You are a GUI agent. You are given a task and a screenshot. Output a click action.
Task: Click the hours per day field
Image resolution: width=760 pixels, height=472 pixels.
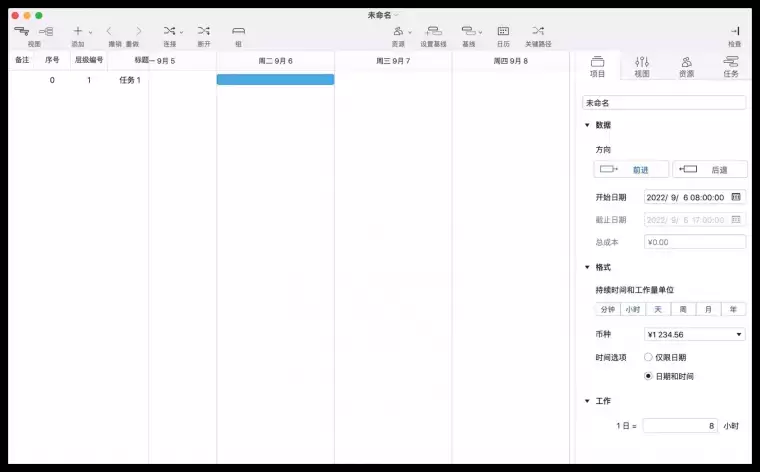pos(680,425)
